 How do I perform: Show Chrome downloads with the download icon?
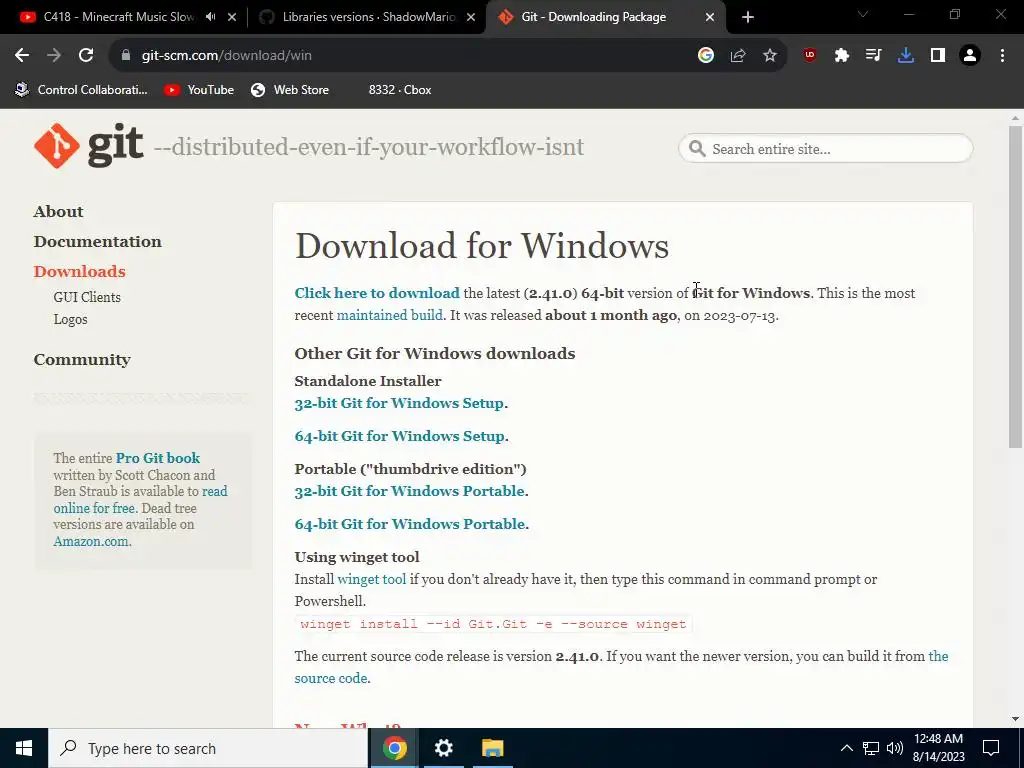(x=906, y=56)
